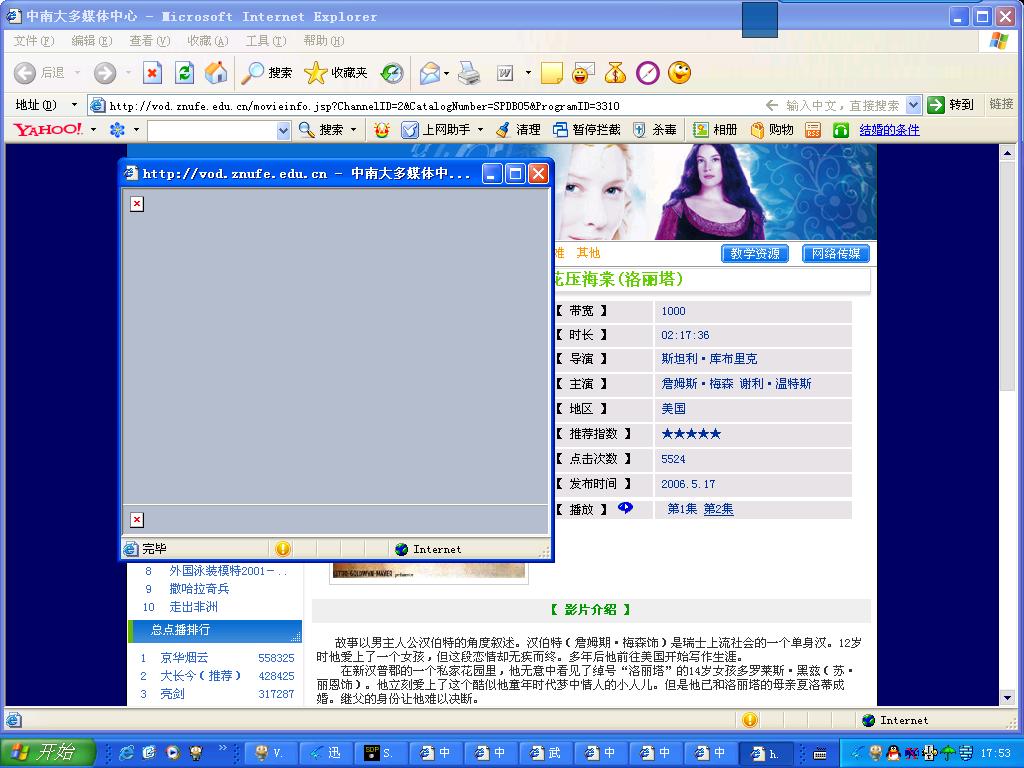Click the money bag toolbar icon

pos(615,72)
